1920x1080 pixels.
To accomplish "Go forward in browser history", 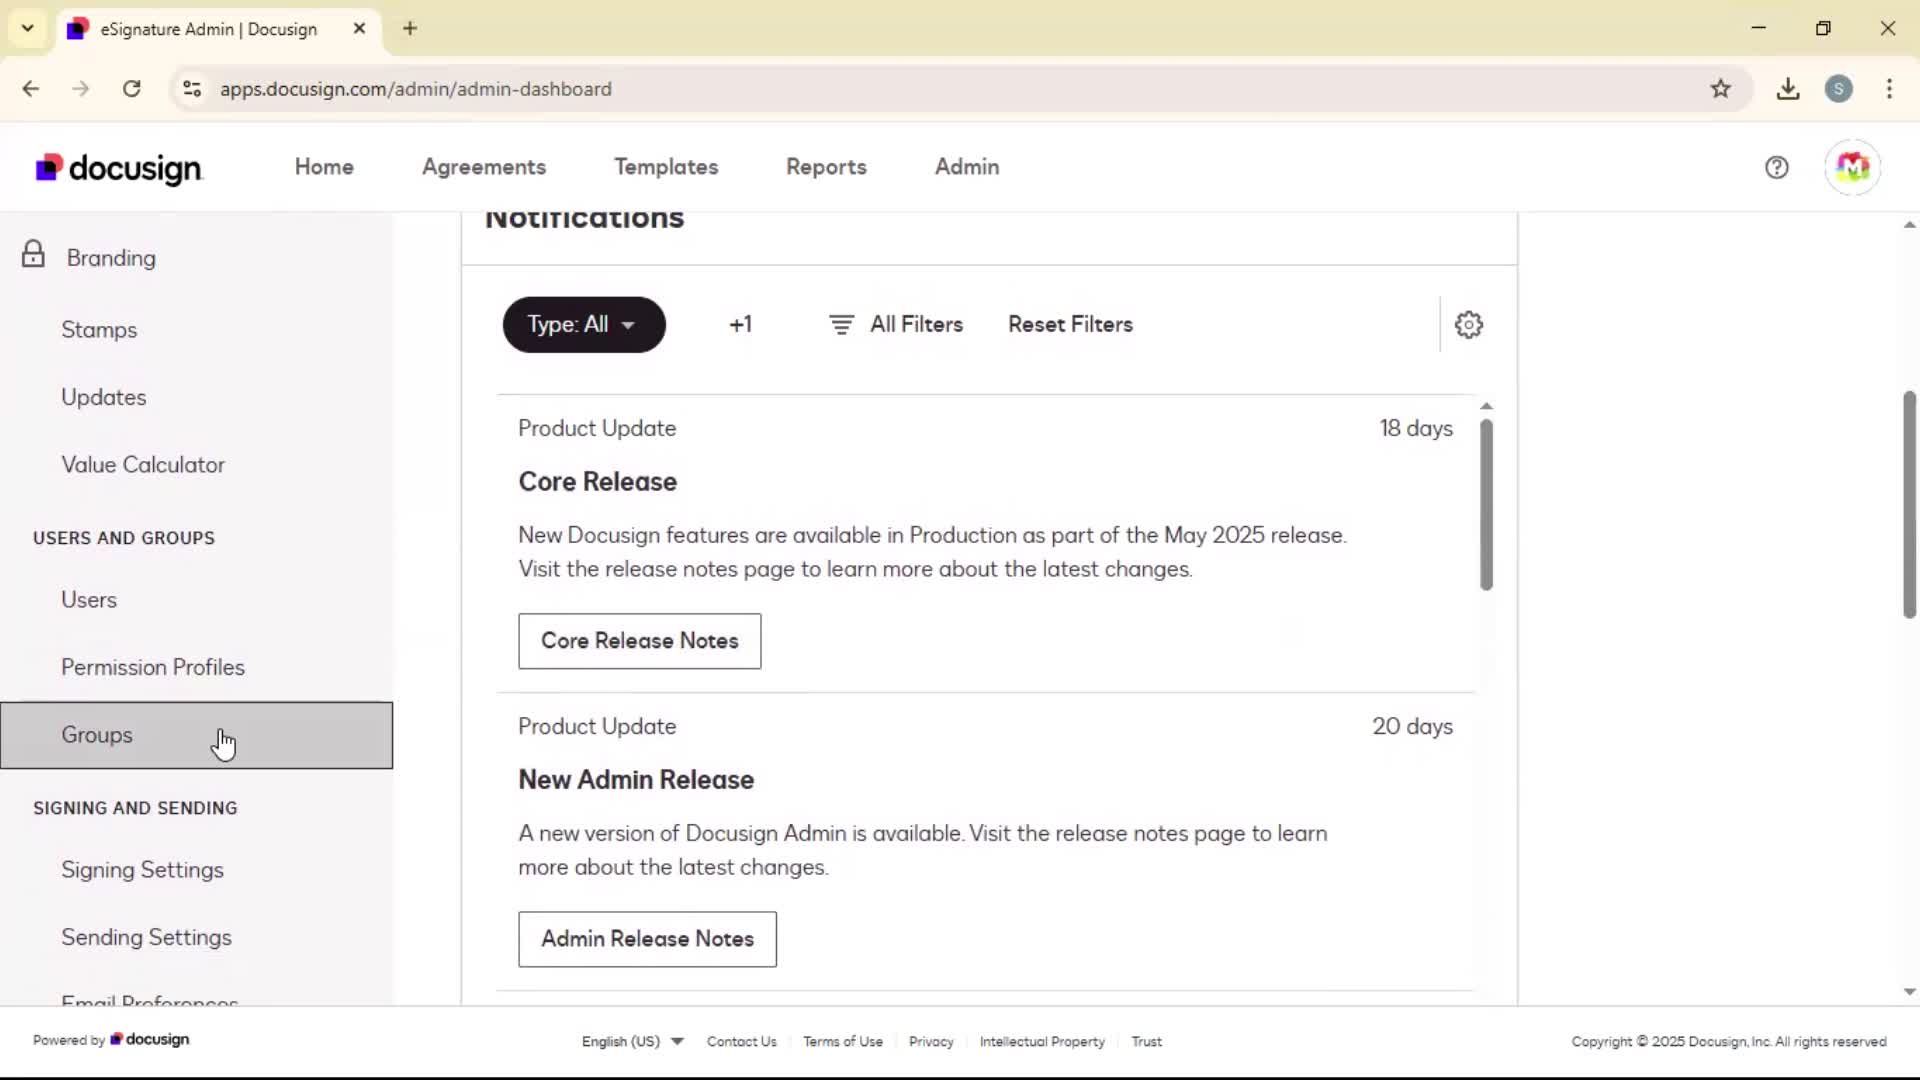I will point(81,89).
